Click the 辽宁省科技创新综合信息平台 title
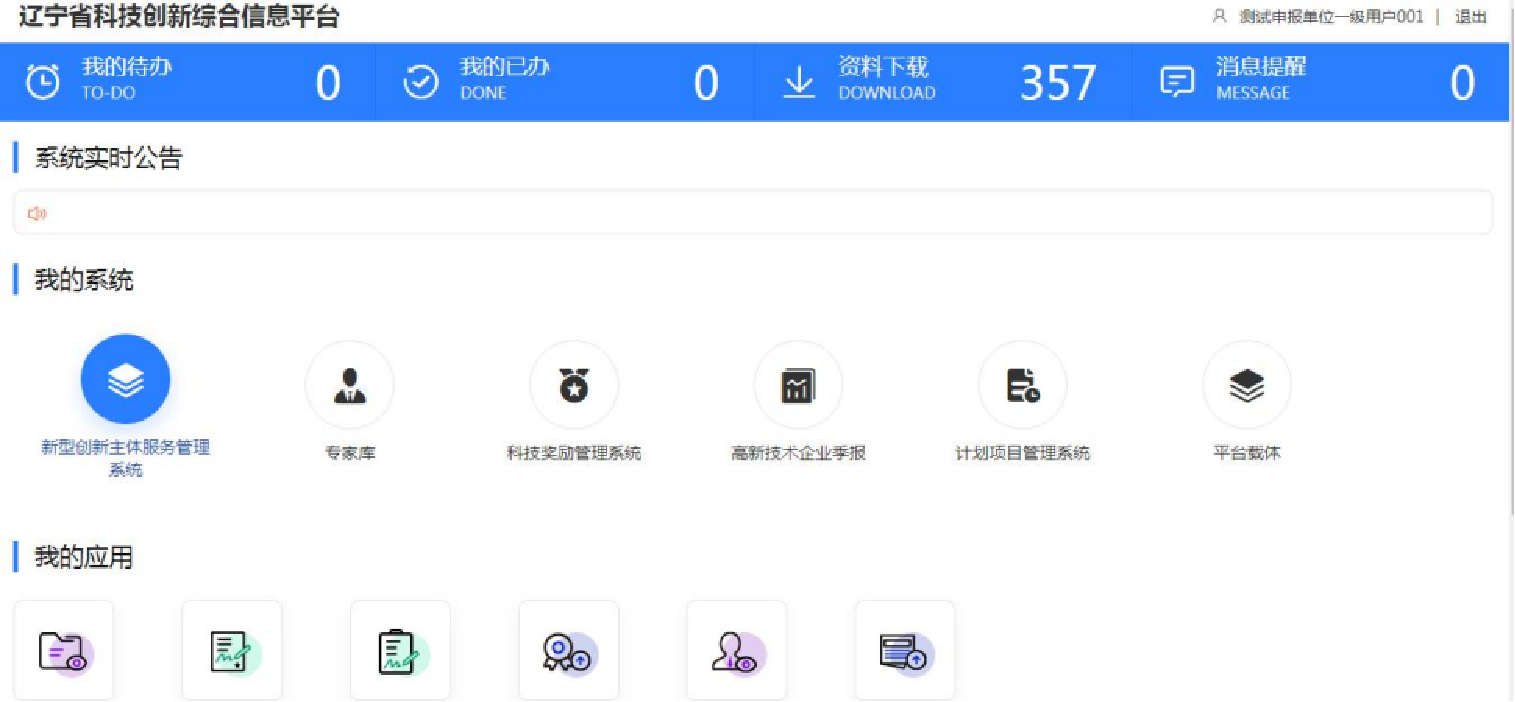 point(180,16)
